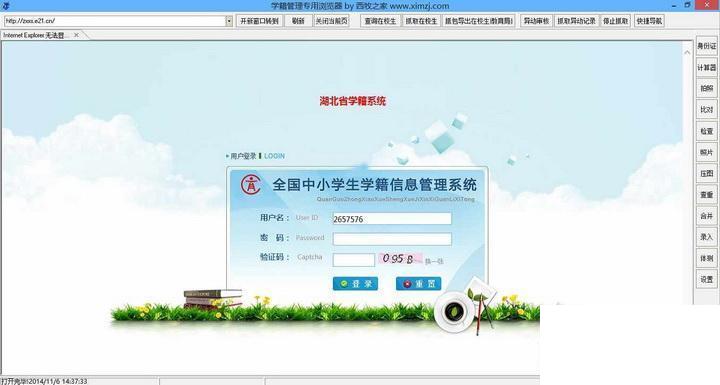Open the 设置 settings sidebar button
This screenshot has width=720, height=385.
706,279
